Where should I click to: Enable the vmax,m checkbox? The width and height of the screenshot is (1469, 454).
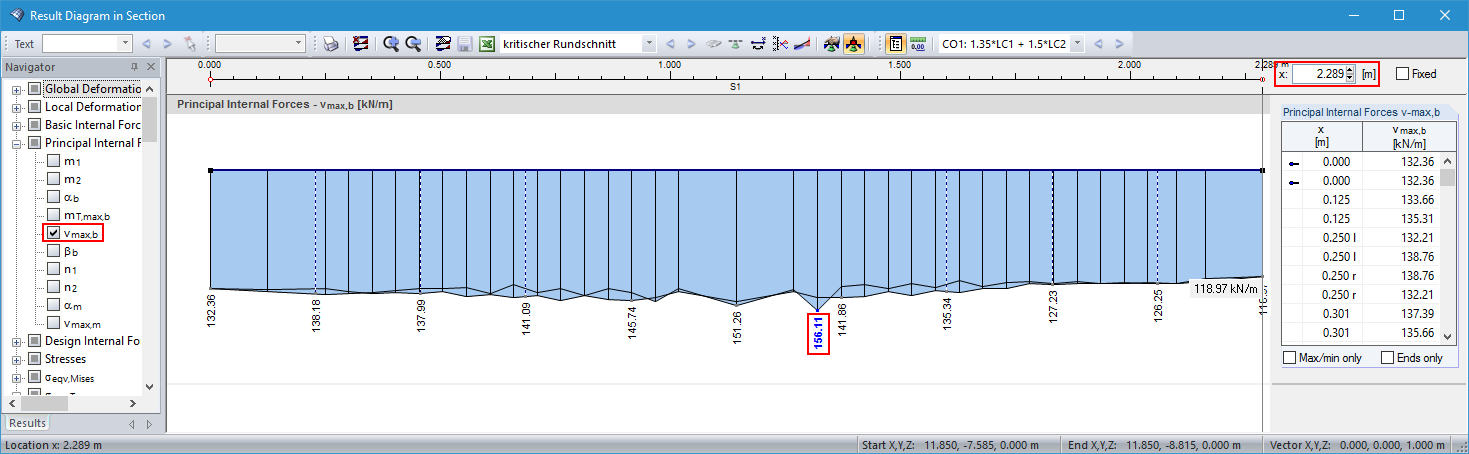(x=53, y=323)
